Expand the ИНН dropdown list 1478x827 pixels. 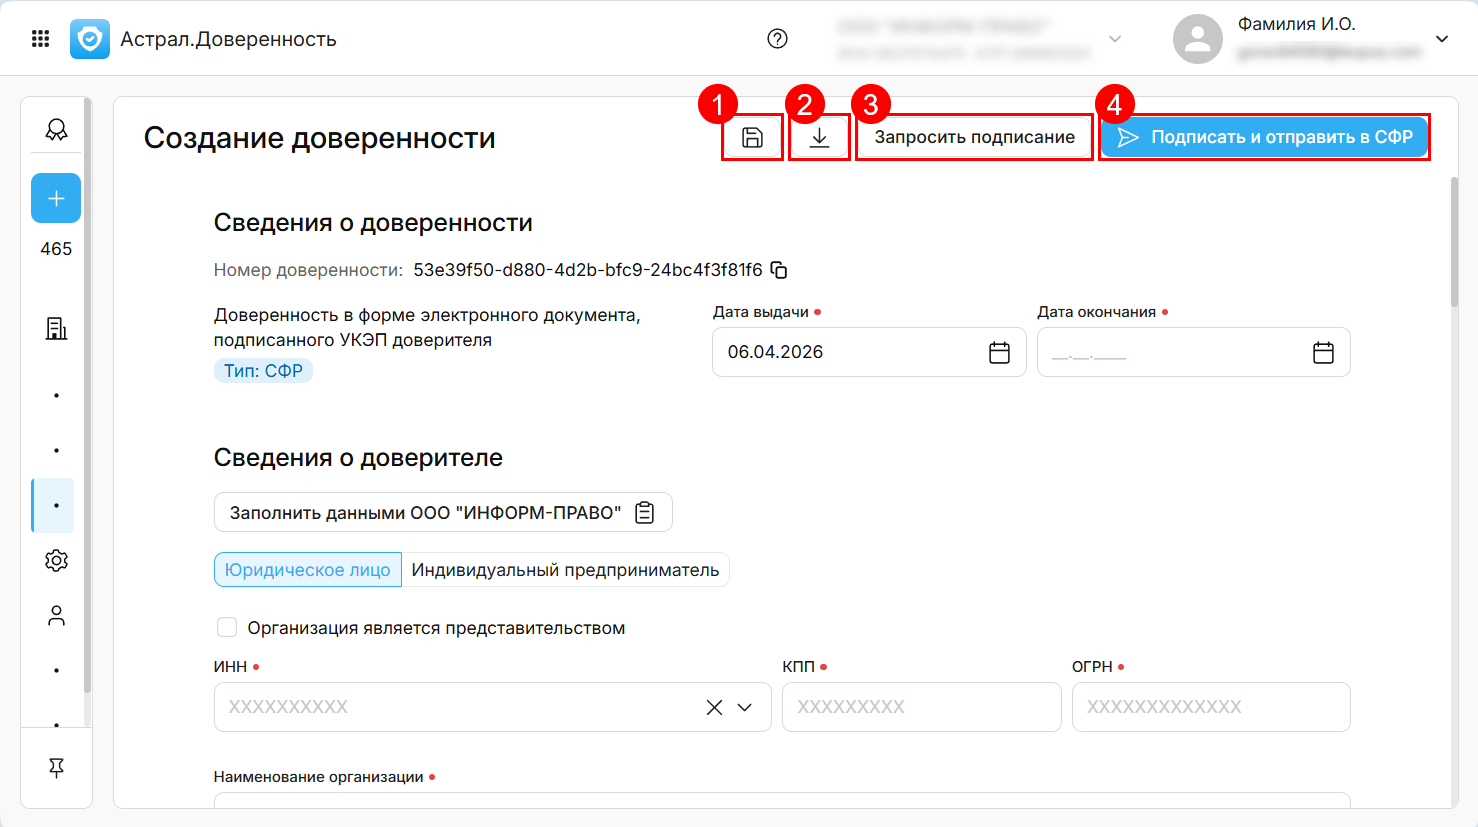(745, 707)
